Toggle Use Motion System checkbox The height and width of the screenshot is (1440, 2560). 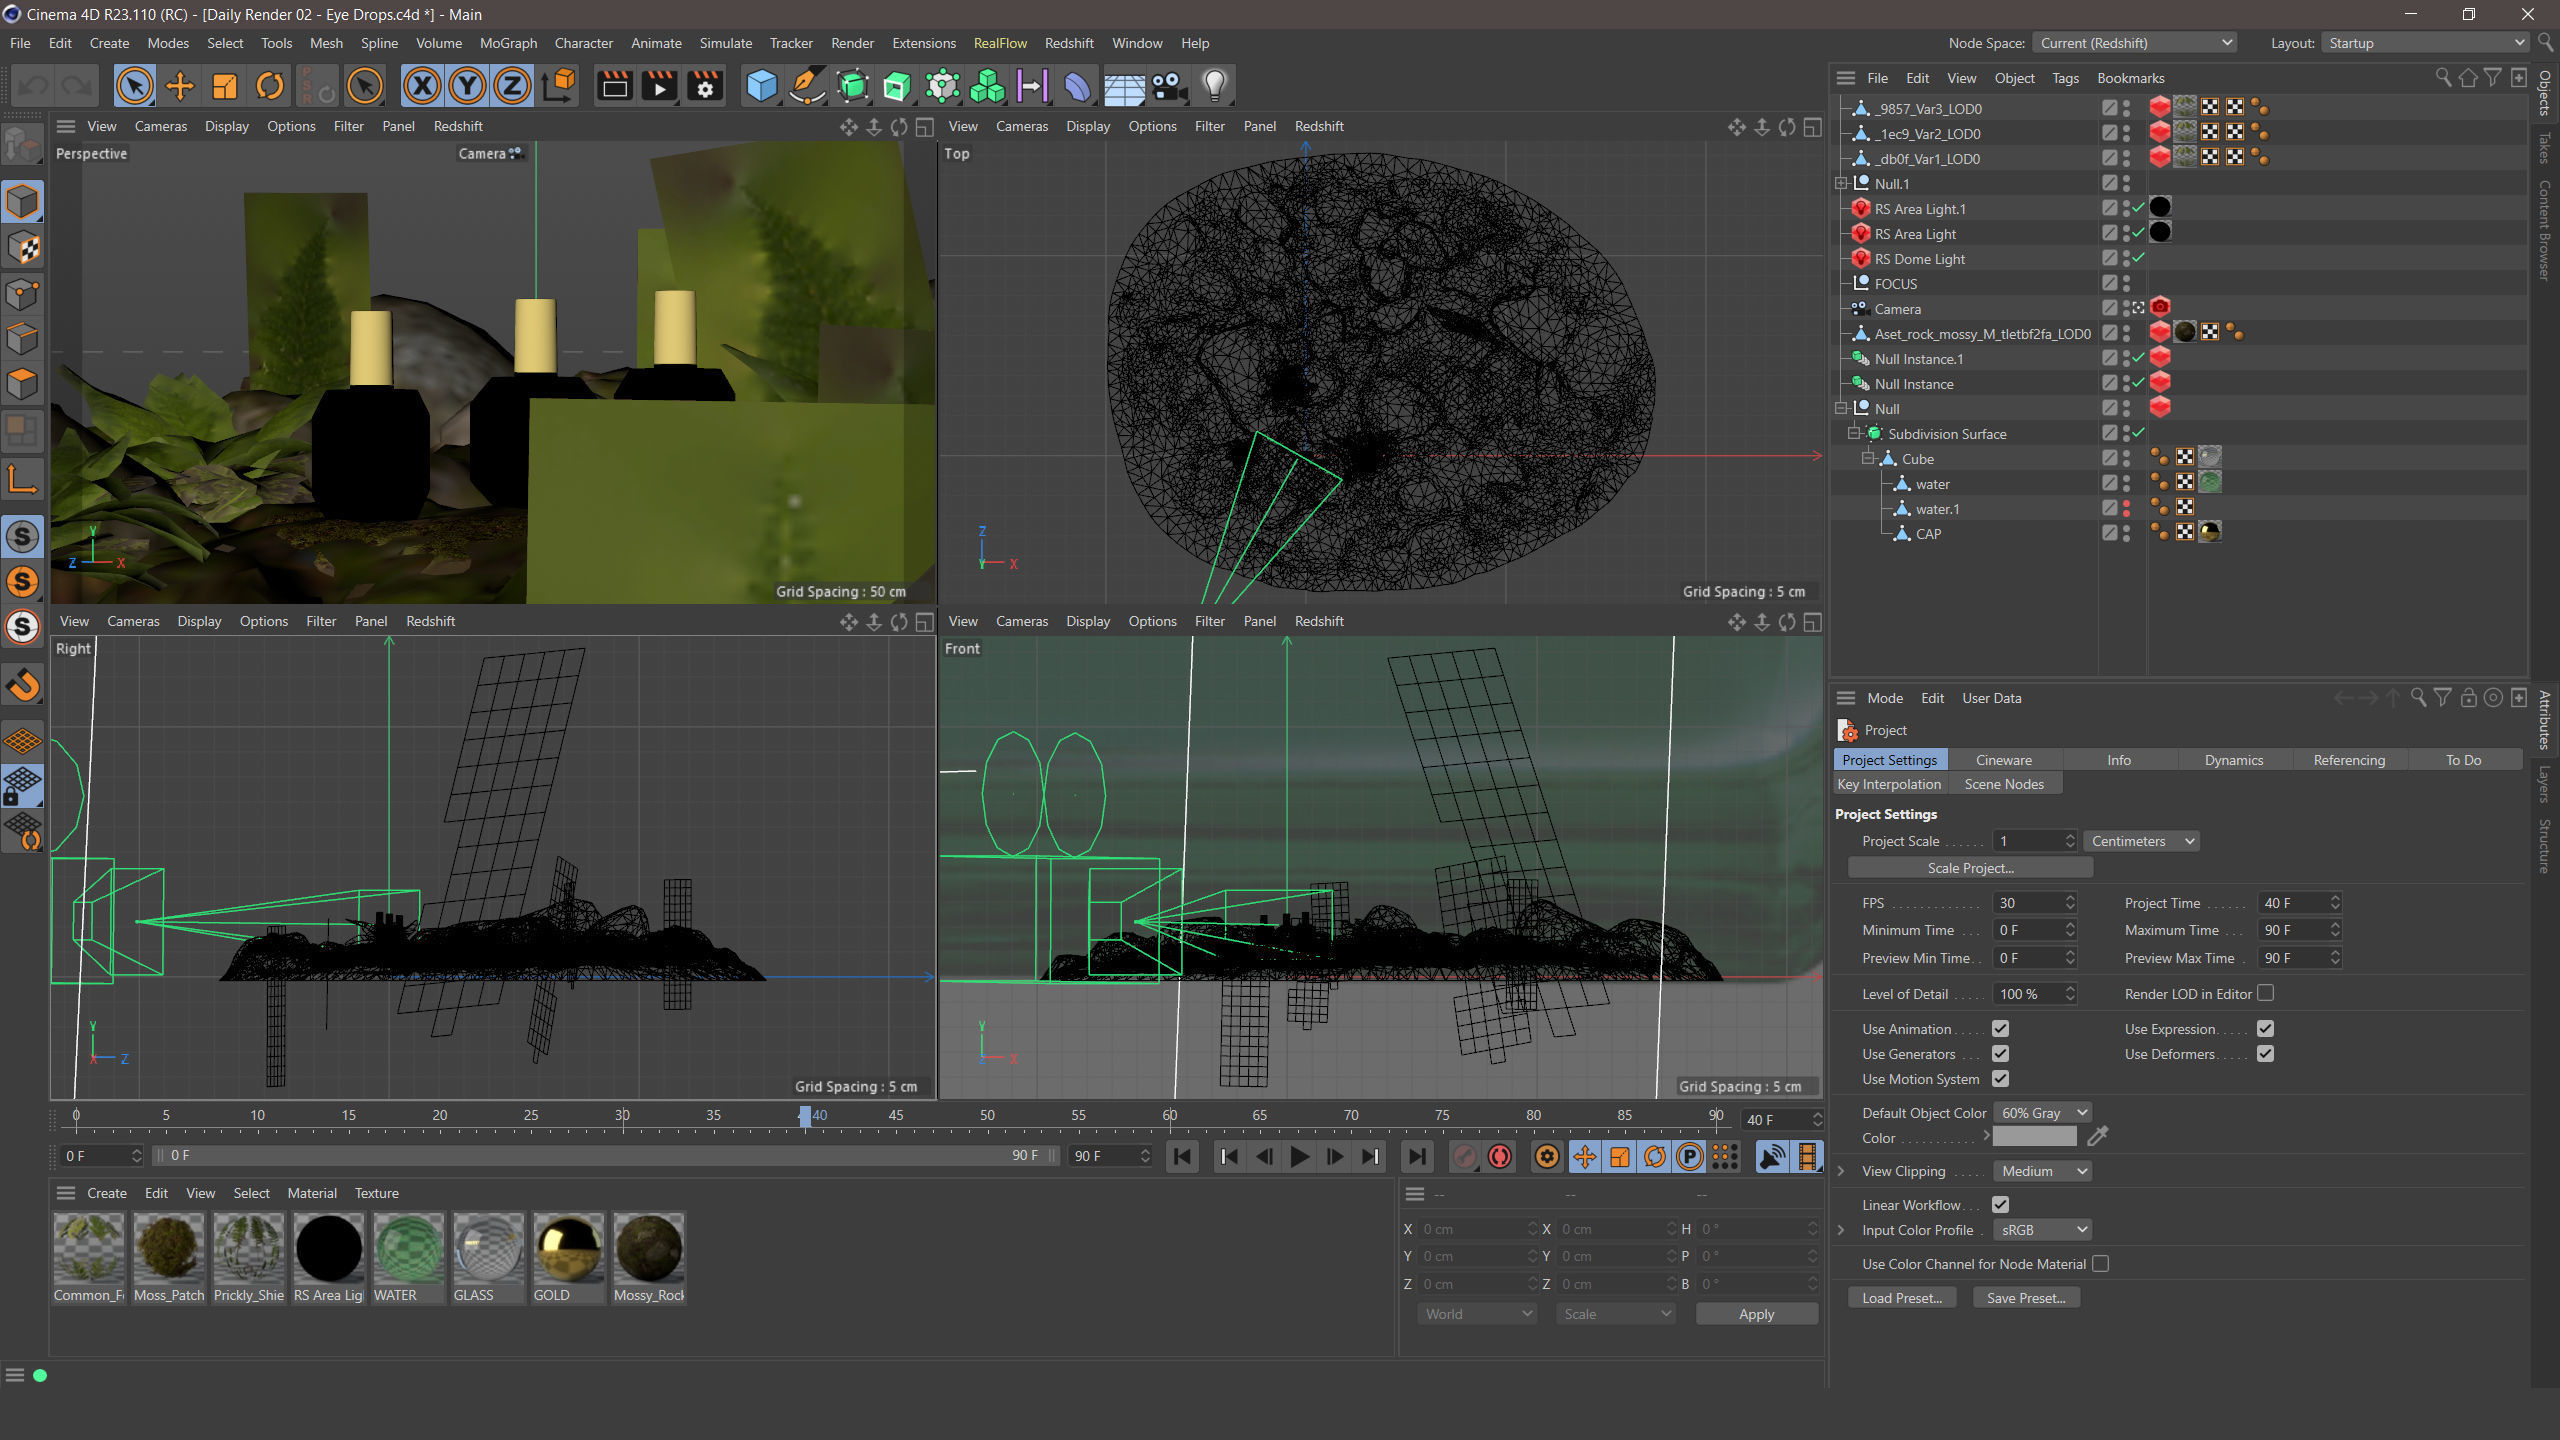pyautogui.click(x=2000, y=1079)
